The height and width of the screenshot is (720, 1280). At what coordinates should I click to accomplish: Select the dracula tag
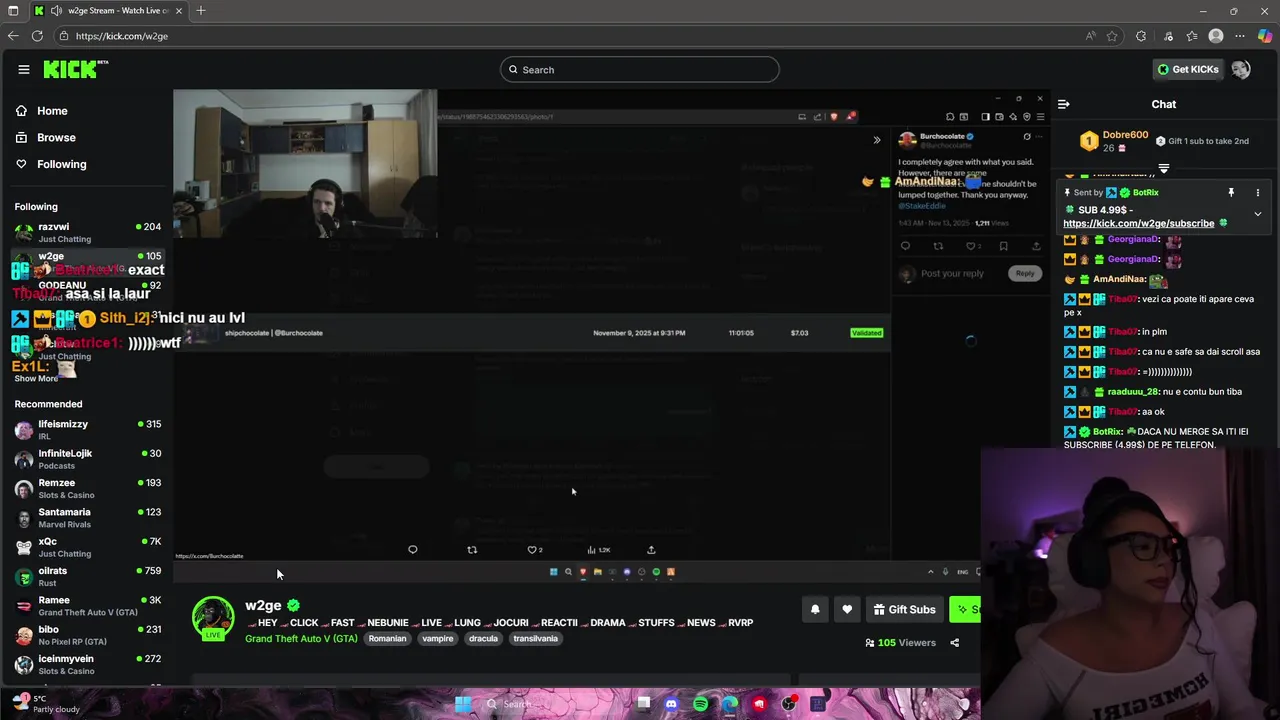point(483,638)
